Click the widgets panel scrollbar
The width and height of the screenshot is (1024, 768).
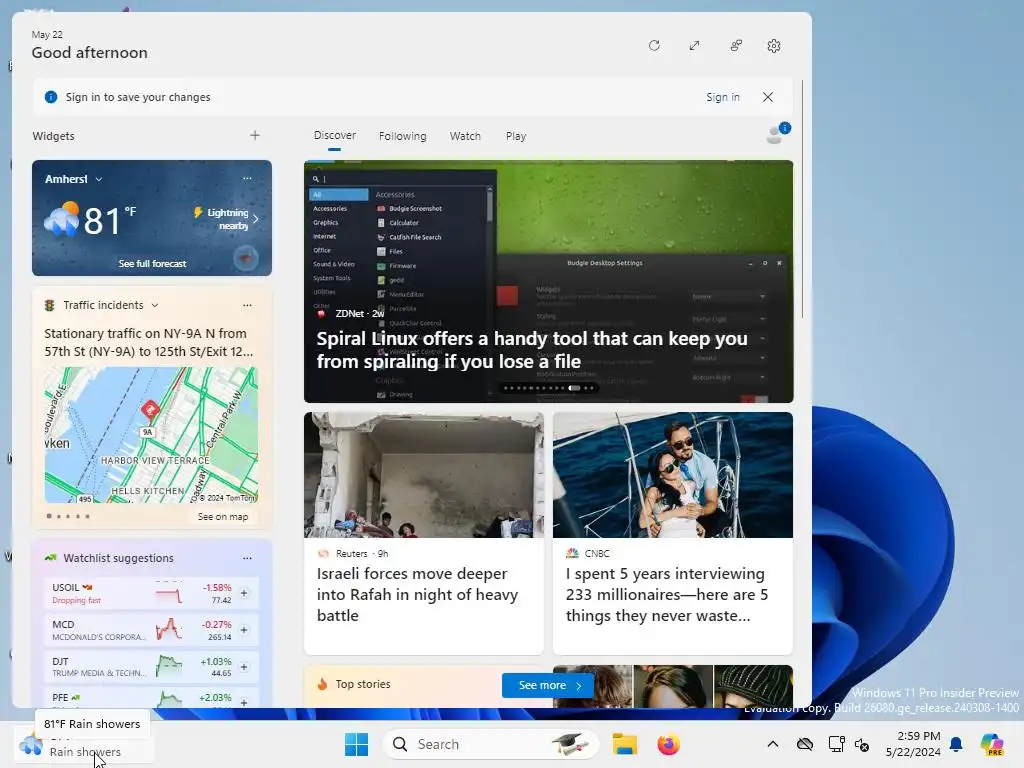(803, 199)
